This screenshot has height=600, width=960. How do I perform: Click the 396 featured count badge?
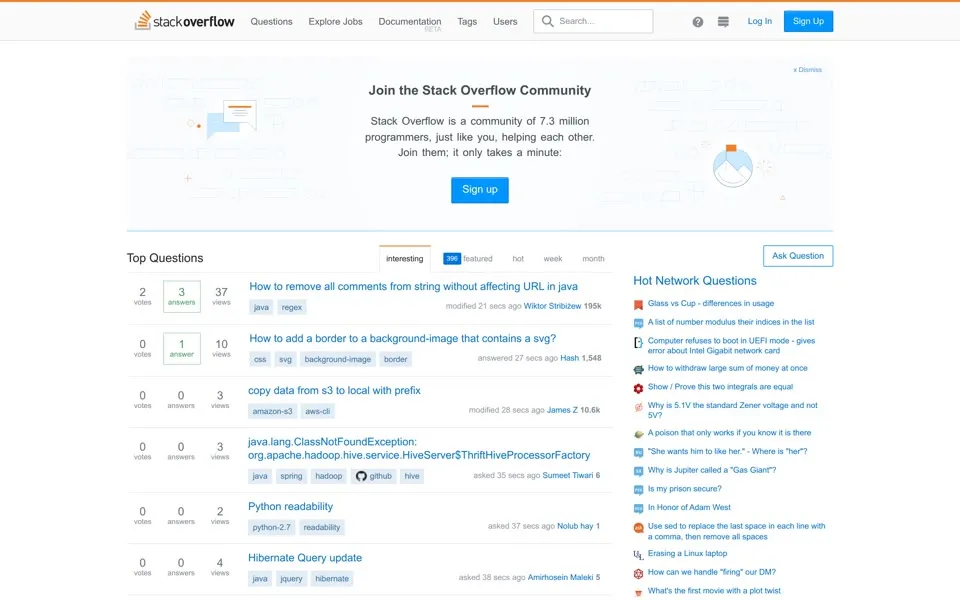click(x=452, y=259)
